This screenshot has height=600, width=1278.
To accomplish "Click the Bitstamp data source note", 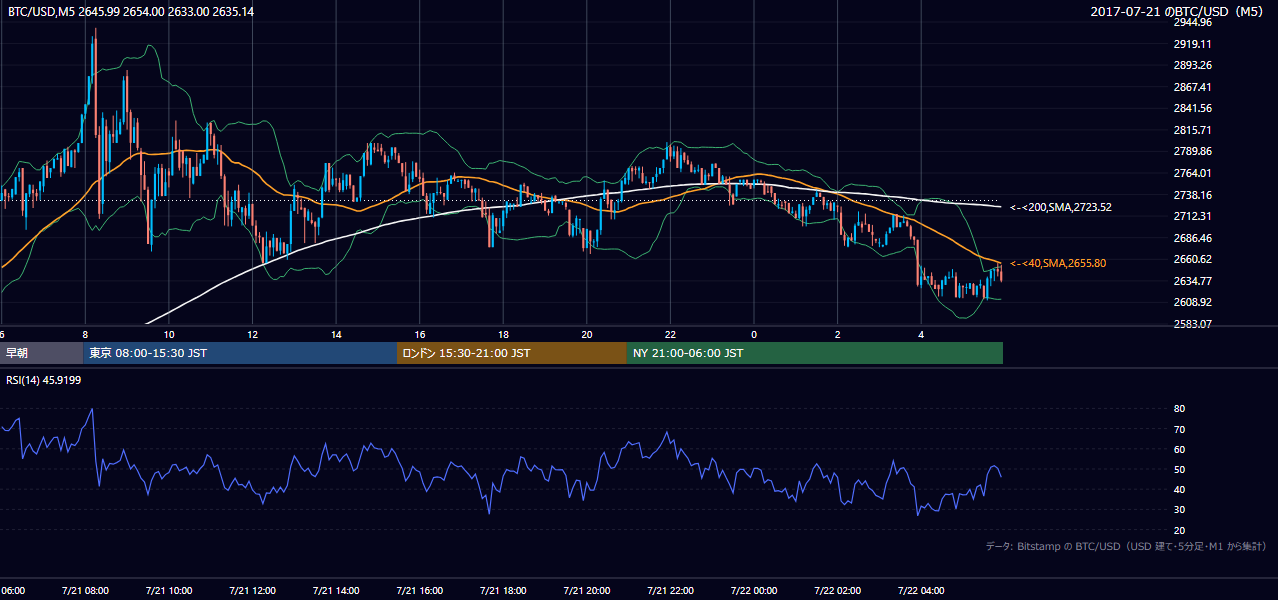I will [1127, 547].
